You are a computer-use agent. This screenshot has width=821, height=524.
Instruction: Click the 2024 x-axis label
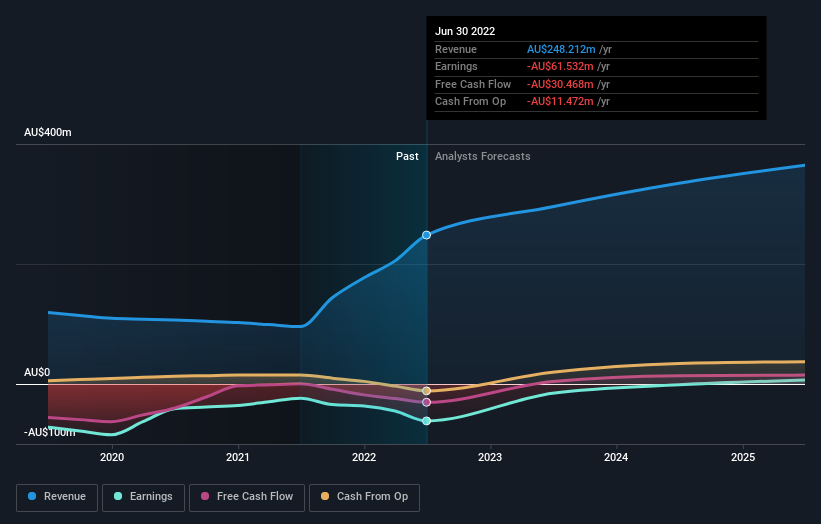(x=616, y=457)
